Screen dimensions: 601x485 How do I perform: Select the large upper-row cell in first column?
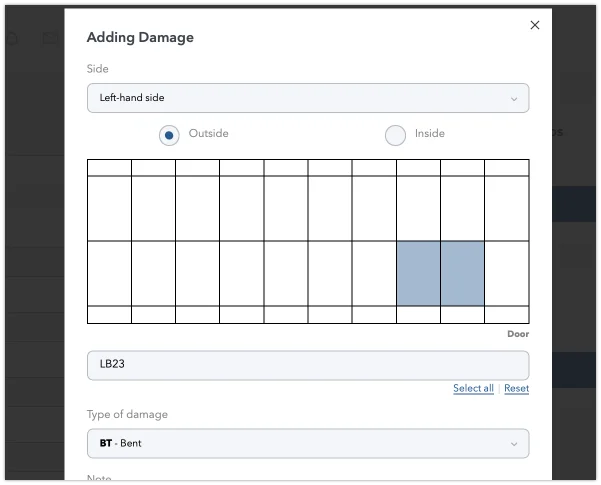pyautogui.click(x=109, y=208)
